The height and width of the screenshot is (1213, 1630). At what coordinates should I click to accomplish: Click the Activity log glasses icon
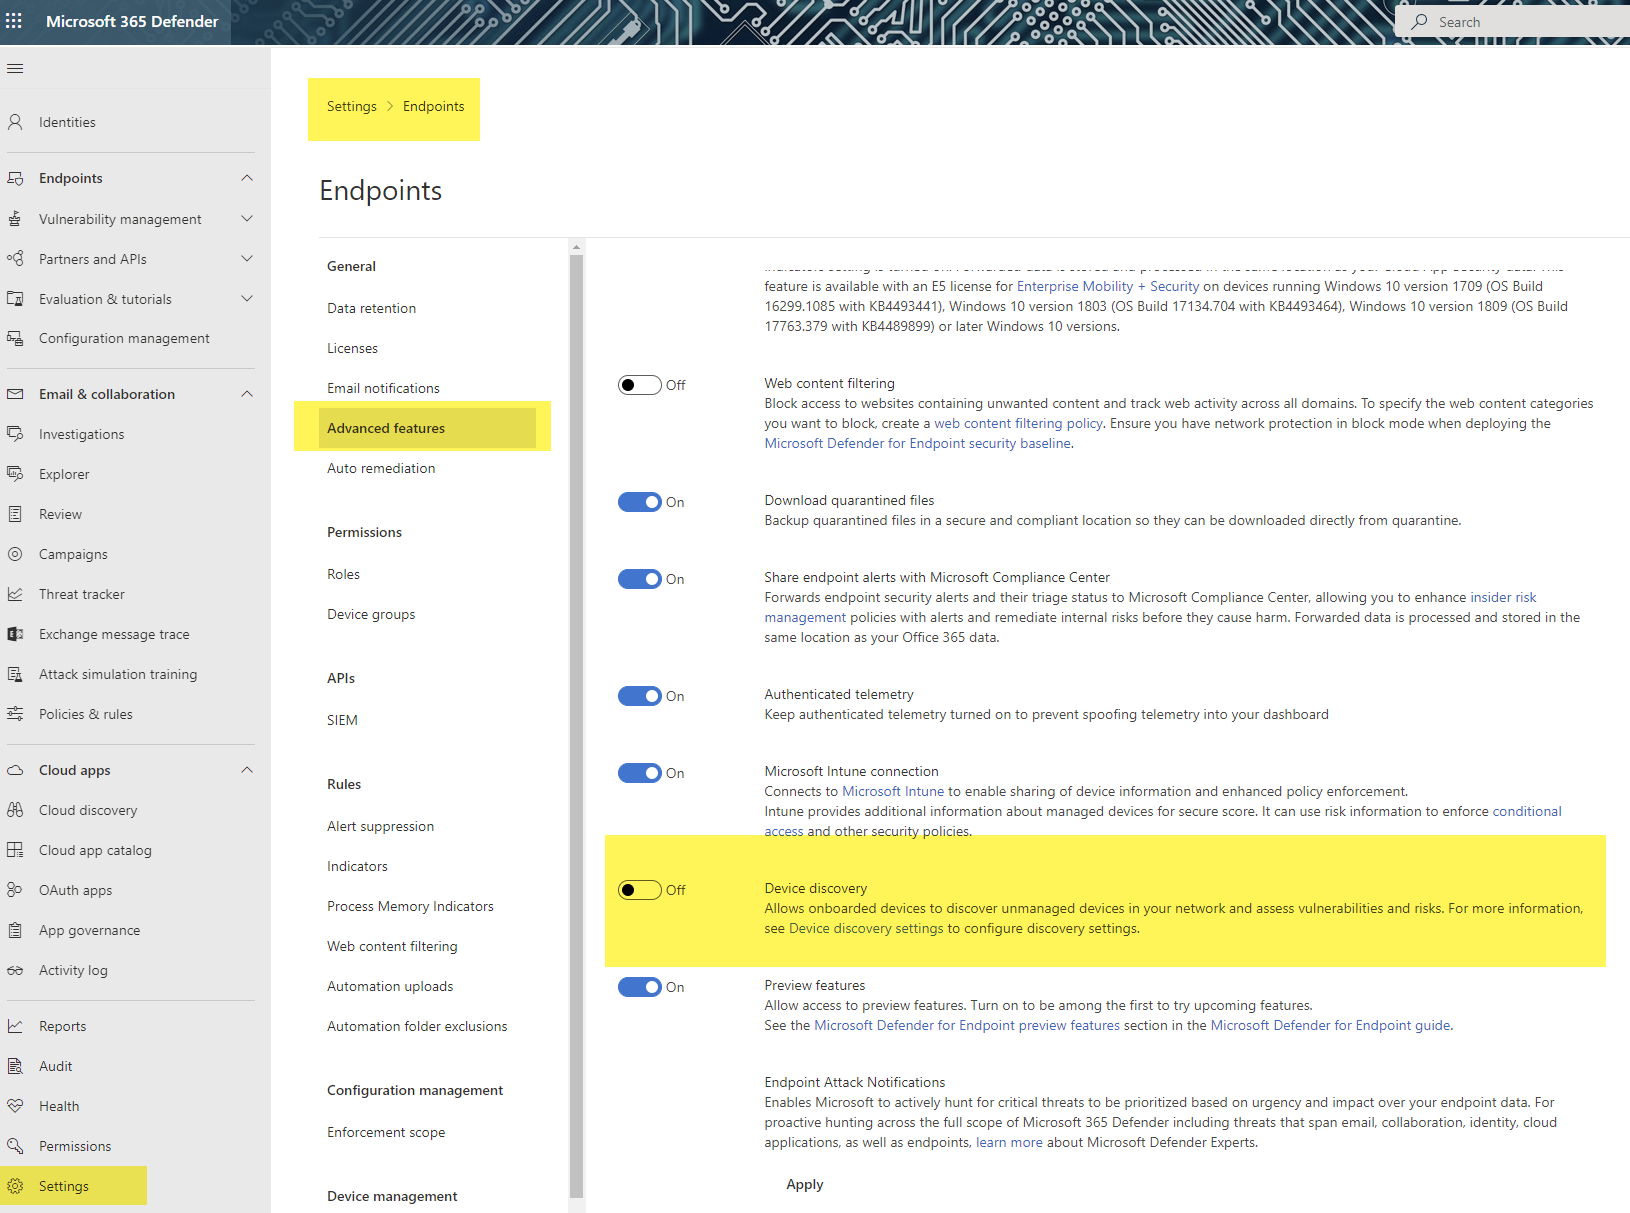click(15, 970)
